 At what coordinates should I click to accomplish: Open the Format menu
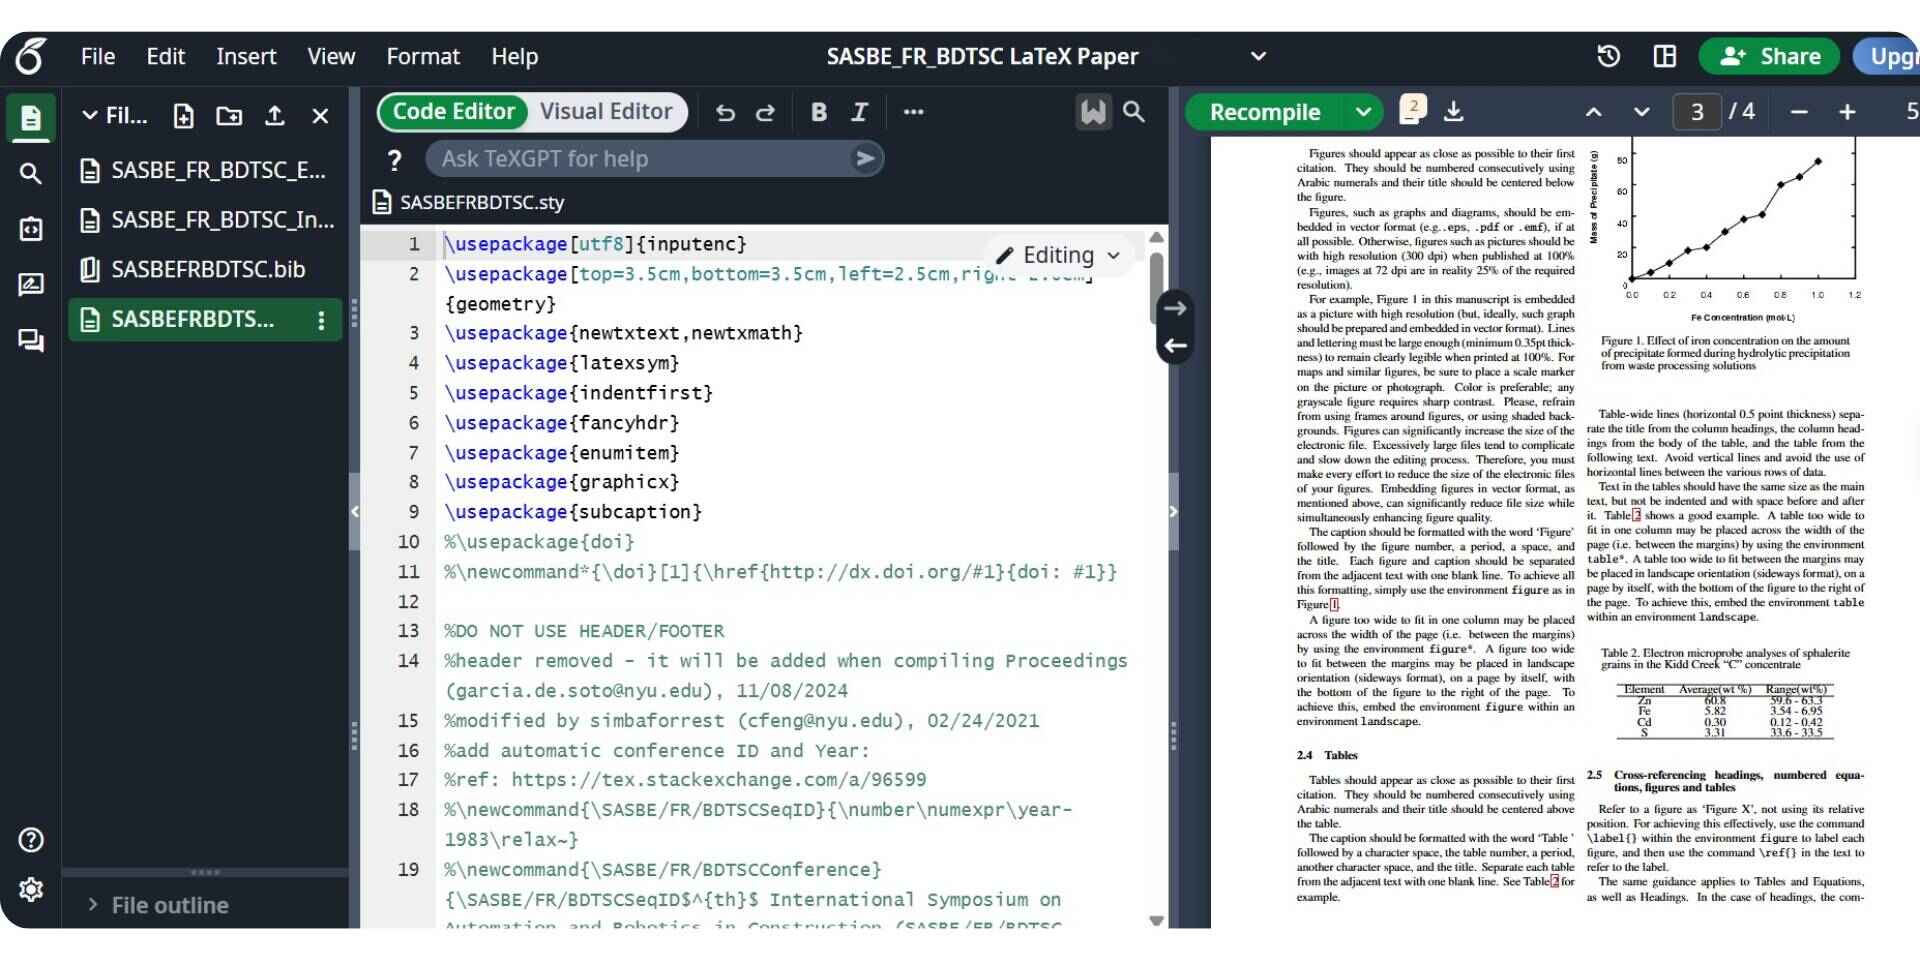pos(422,56)
